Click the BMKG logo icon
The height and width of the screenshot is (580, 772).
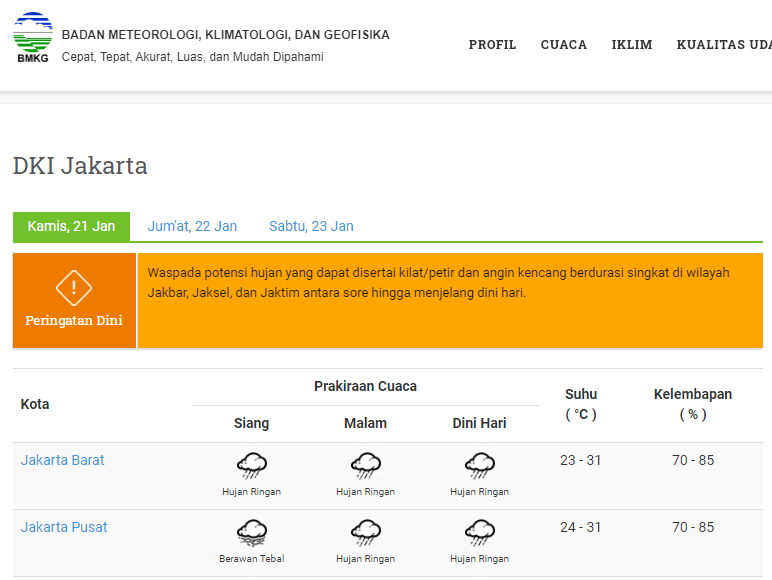click(x=32, y=37)
